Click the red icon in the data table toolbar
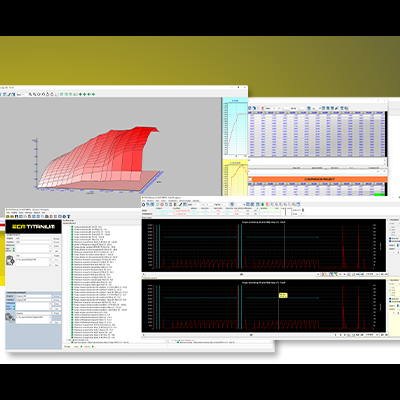The height and width of the screenshot is (400, 400). (263, 108)
